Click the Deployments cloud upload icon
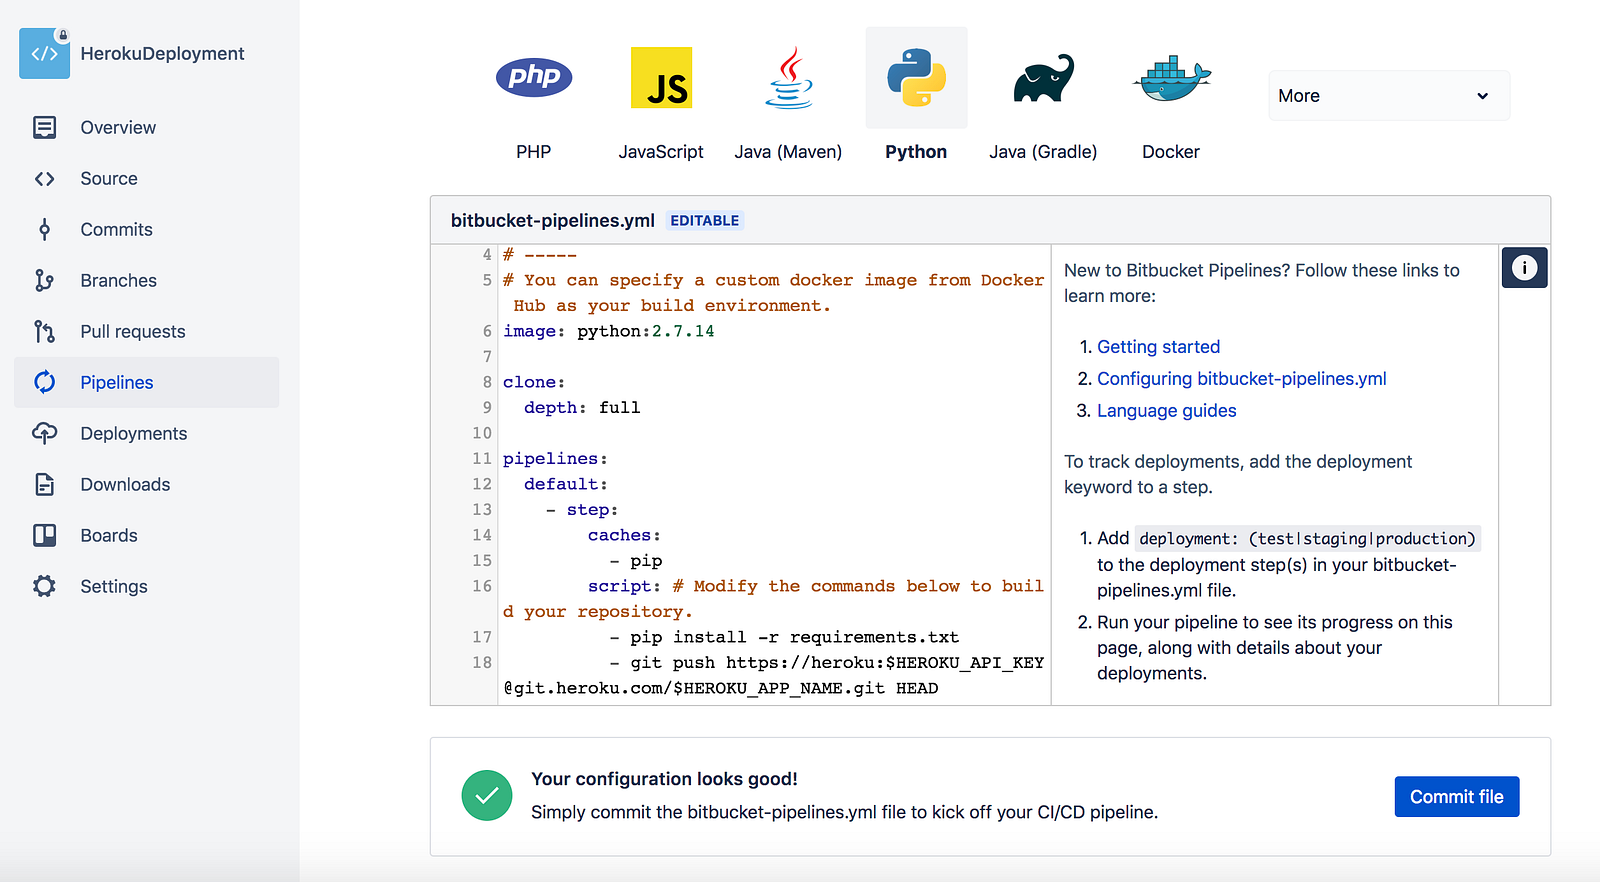 (44, 433)
